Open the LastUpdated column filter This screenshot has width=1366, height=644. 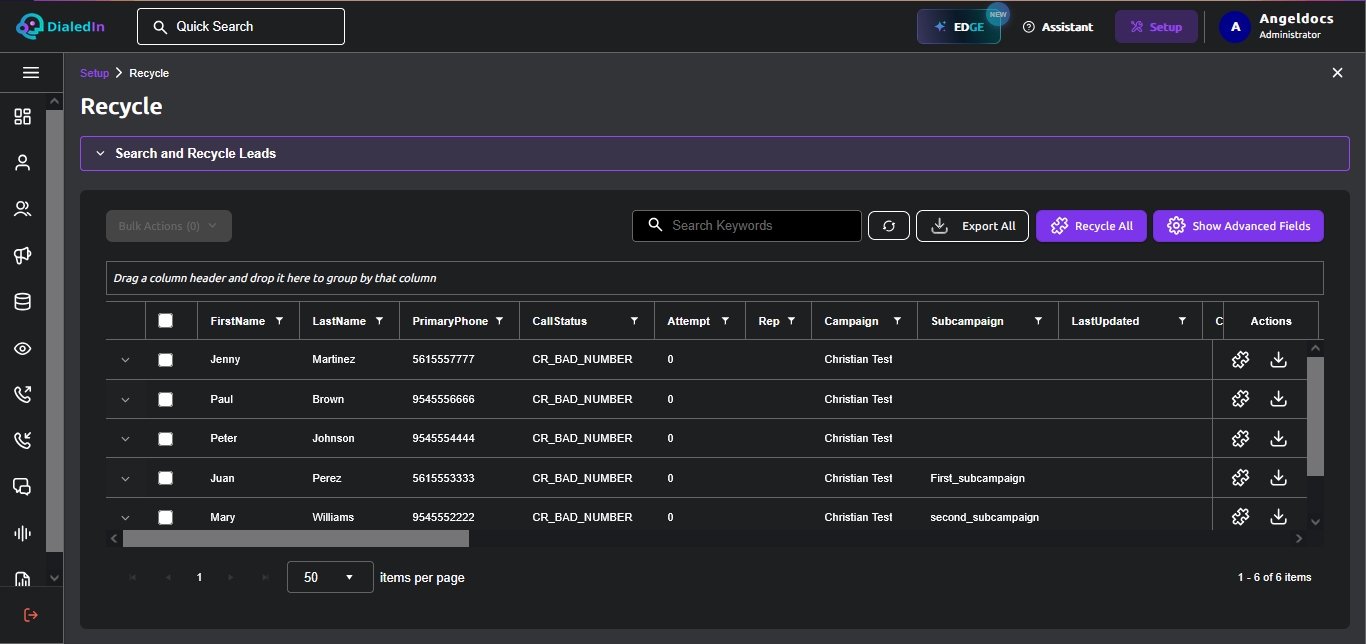click(x=1182, y=321)
